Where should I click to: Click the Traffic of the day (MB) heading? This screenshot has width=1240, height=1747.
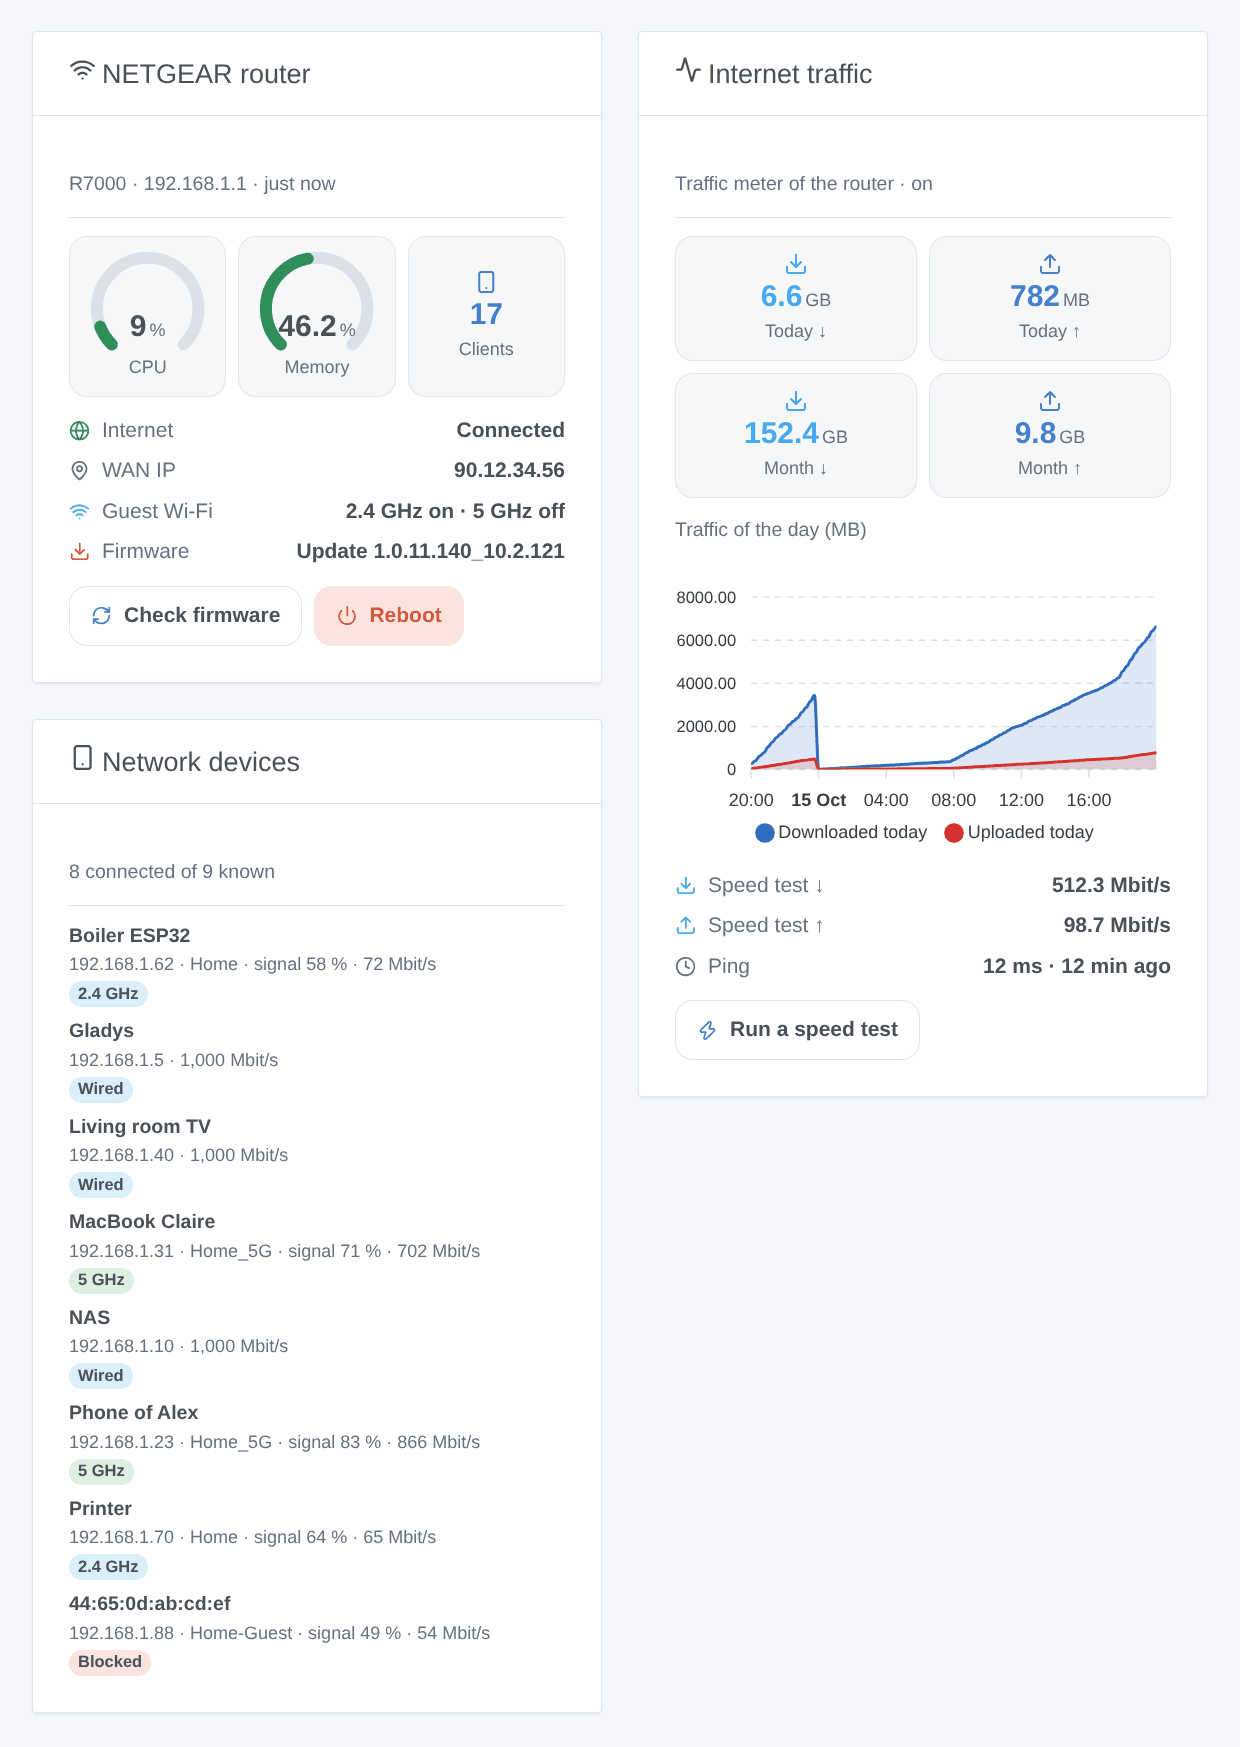pos(771,530)
